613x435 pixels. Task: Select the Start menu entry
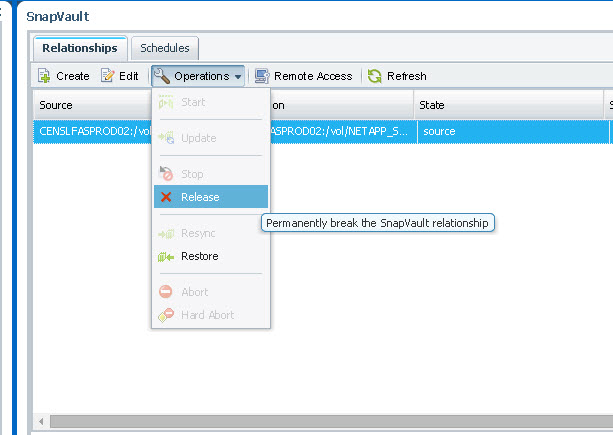pos(211,102)
